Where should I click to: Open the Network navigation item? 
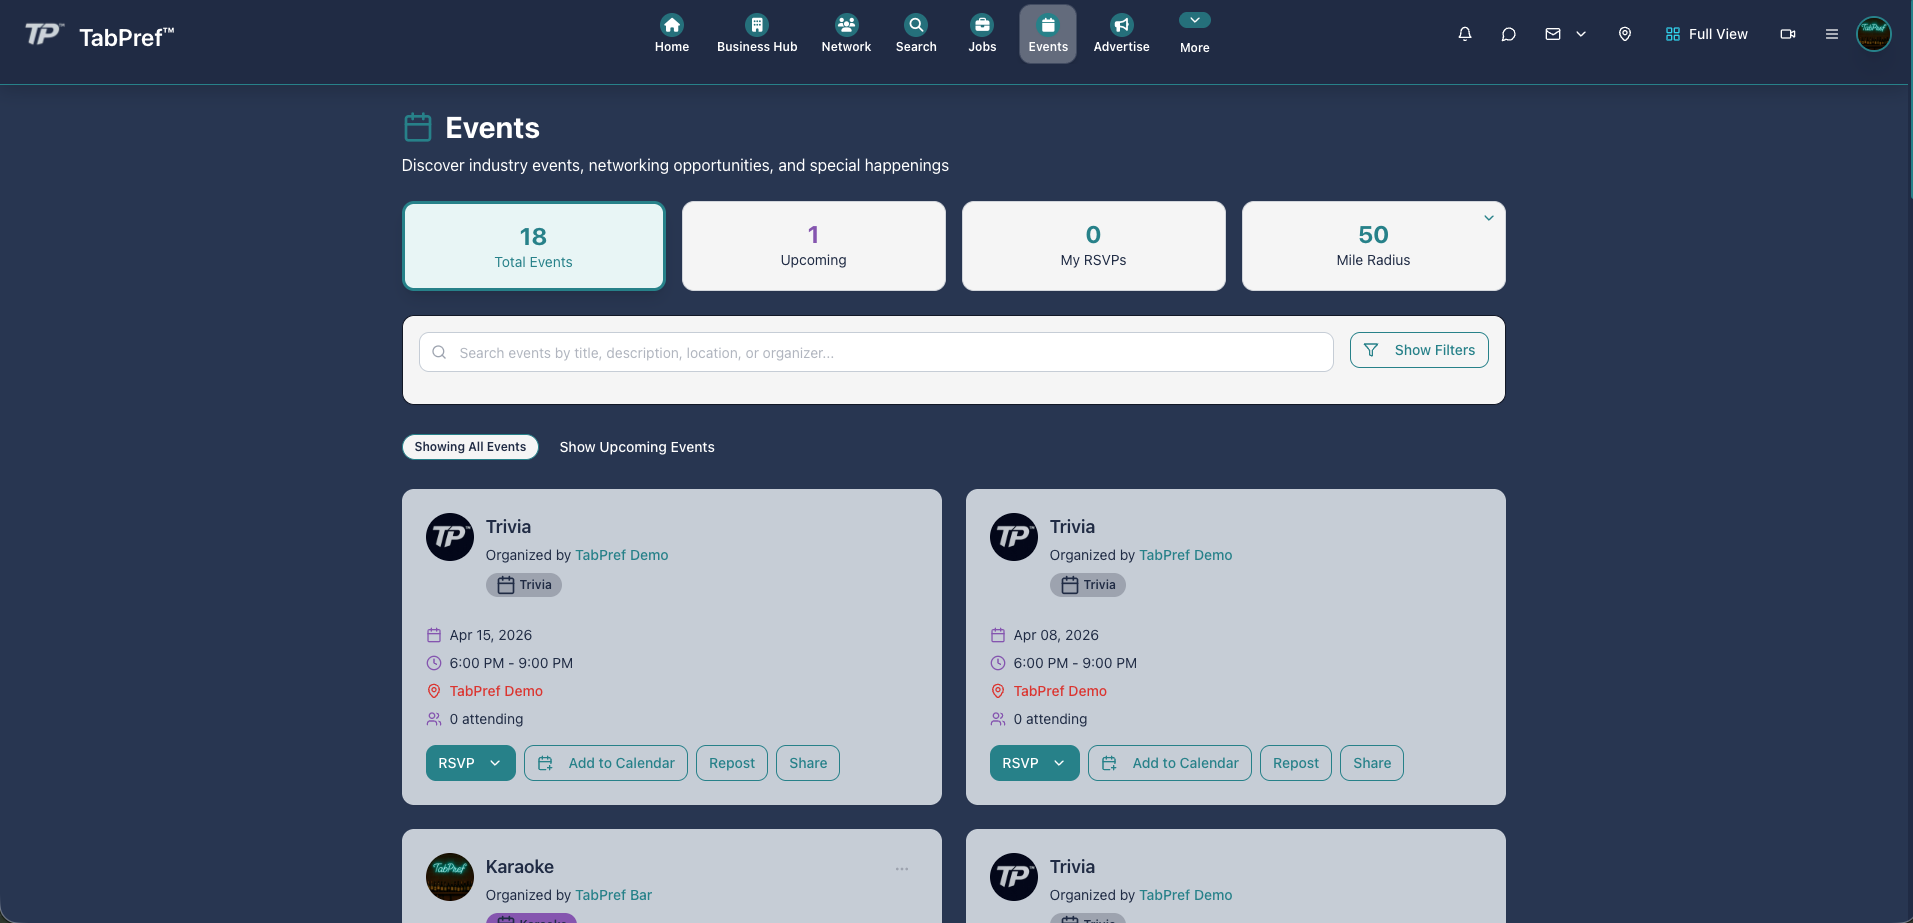coord(846,34)
